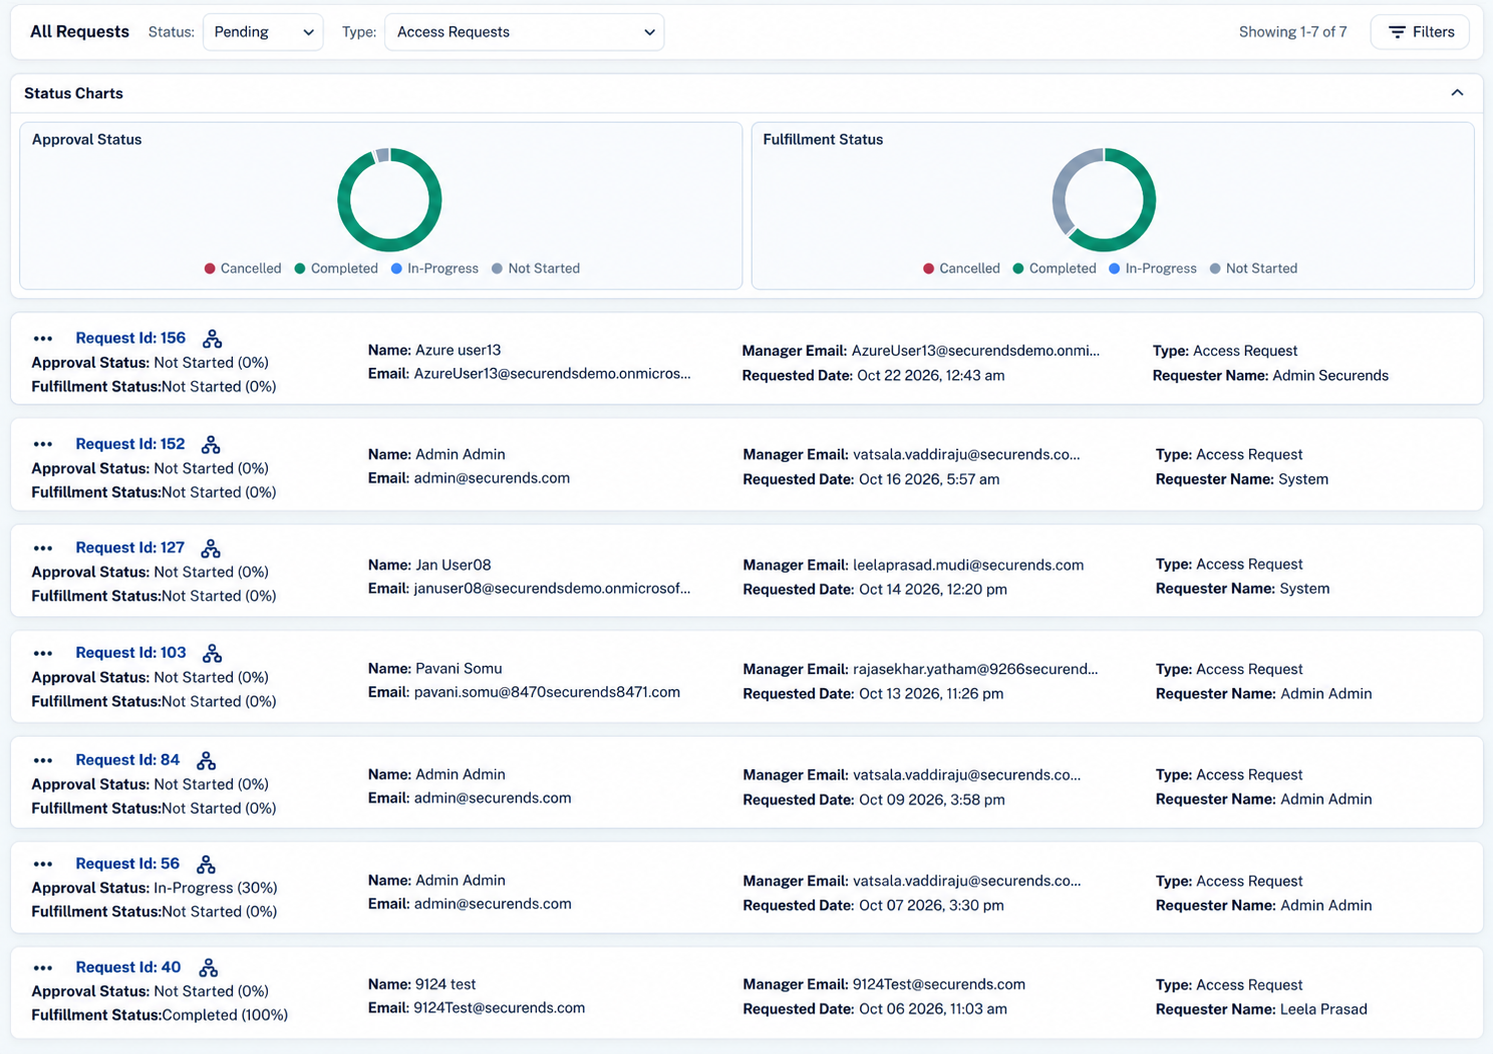Open the workflow icon for Request Id 152
1493x1054 pixels.
(x=210, y=445)
